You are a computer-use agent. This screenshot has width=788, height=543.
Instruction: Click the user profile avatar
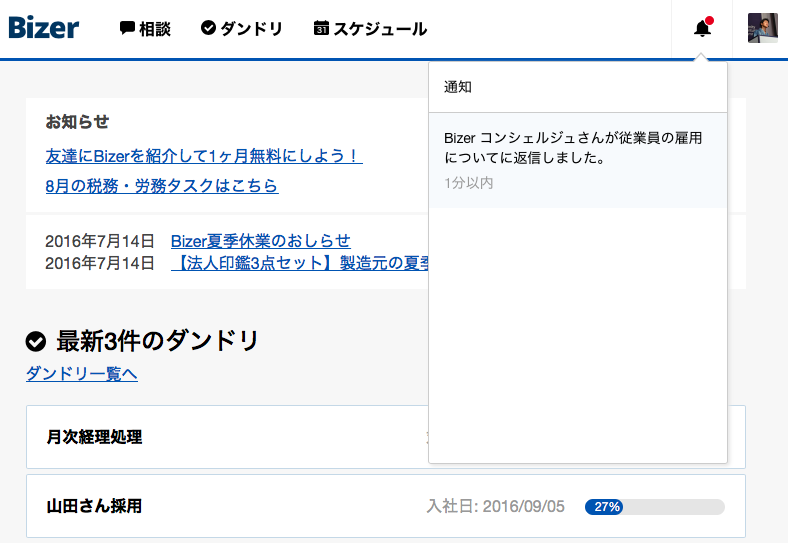pos(763,28)
